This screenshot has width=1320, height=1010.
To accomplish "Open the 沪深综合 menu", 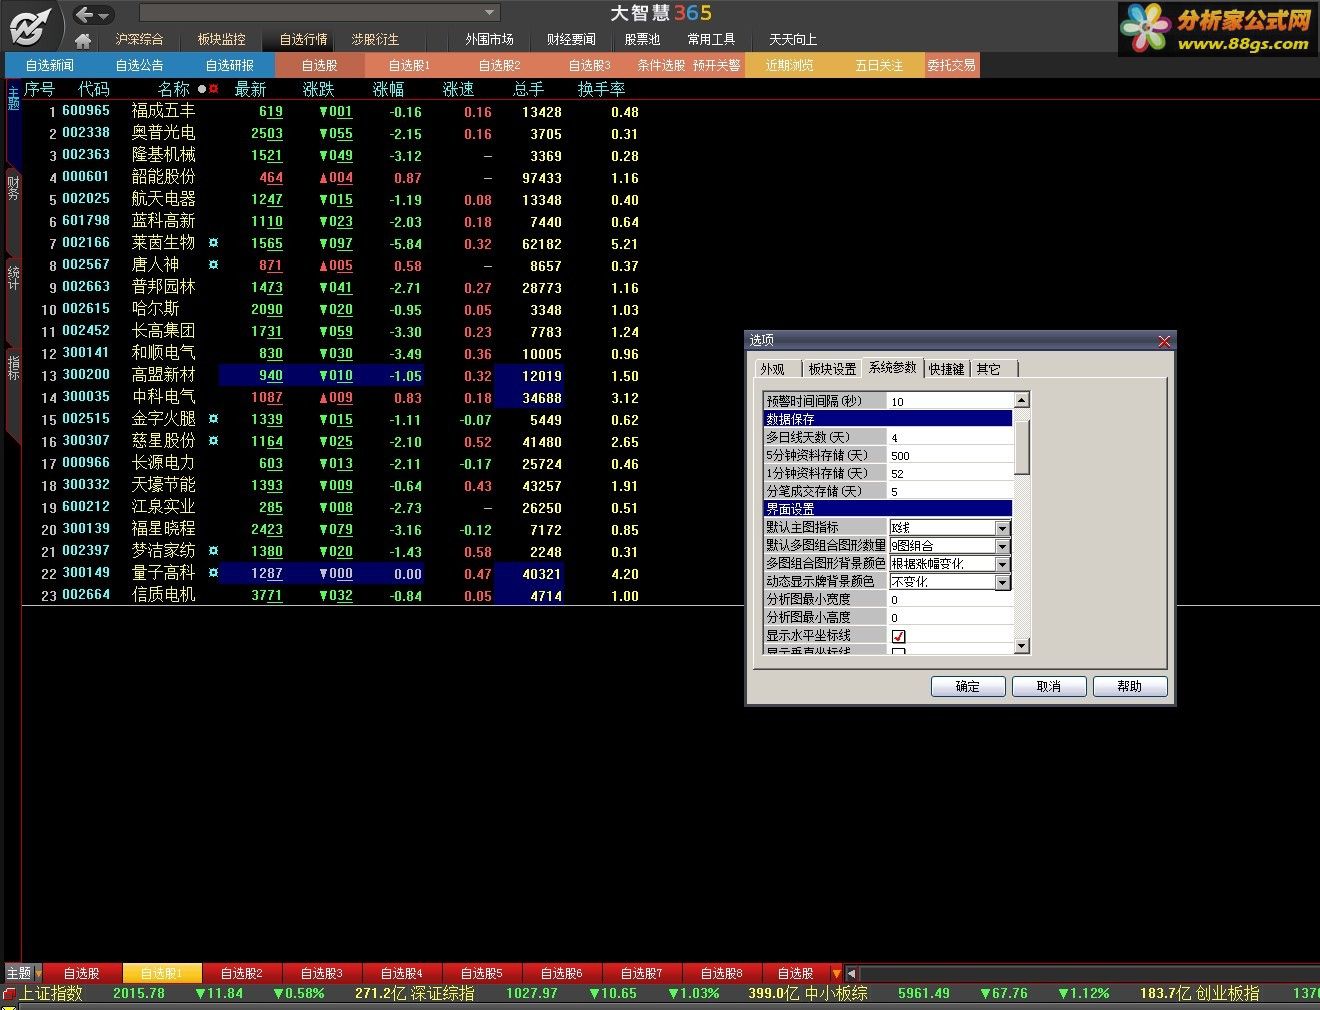I will pos(139,40).
